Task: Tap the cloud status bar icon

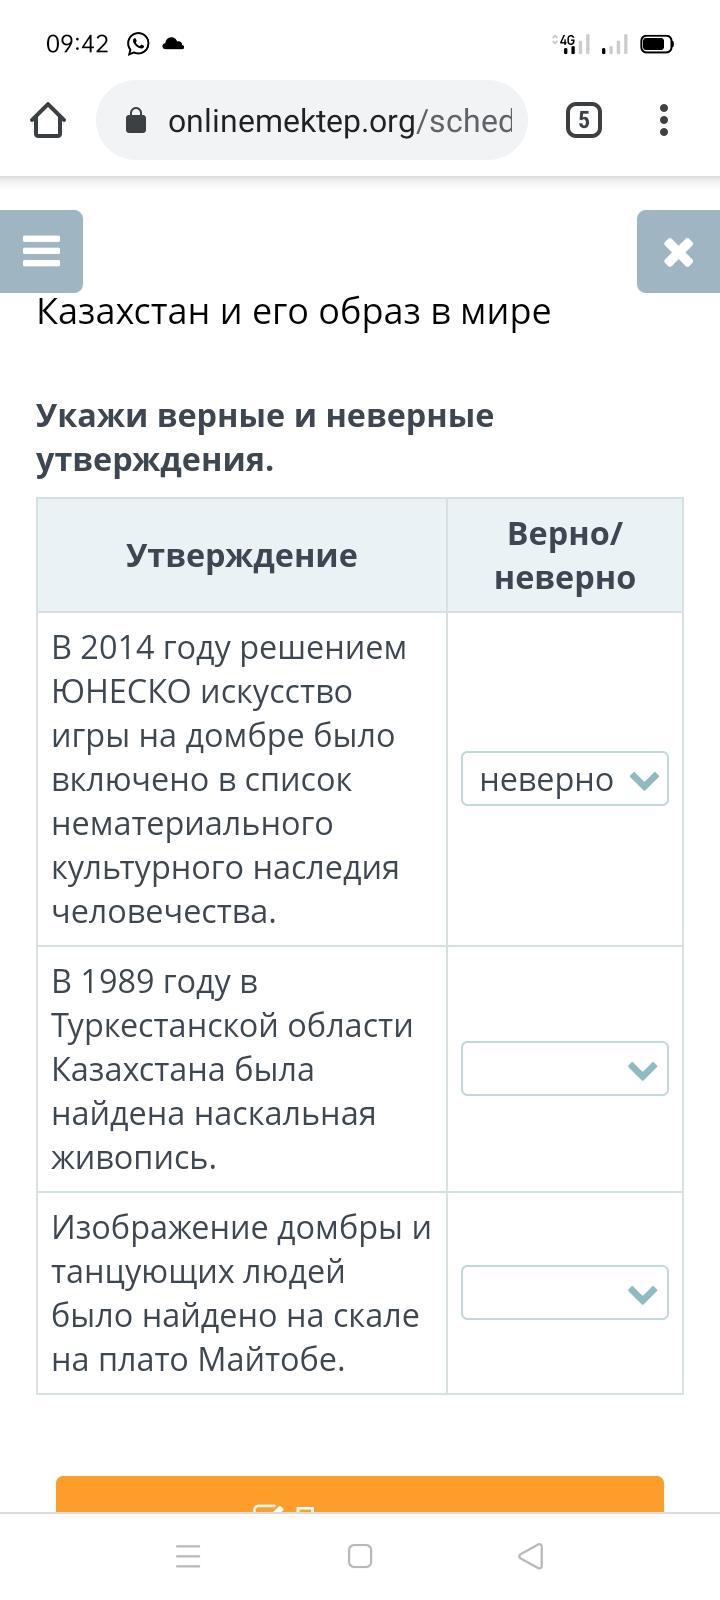Action: 173,44
